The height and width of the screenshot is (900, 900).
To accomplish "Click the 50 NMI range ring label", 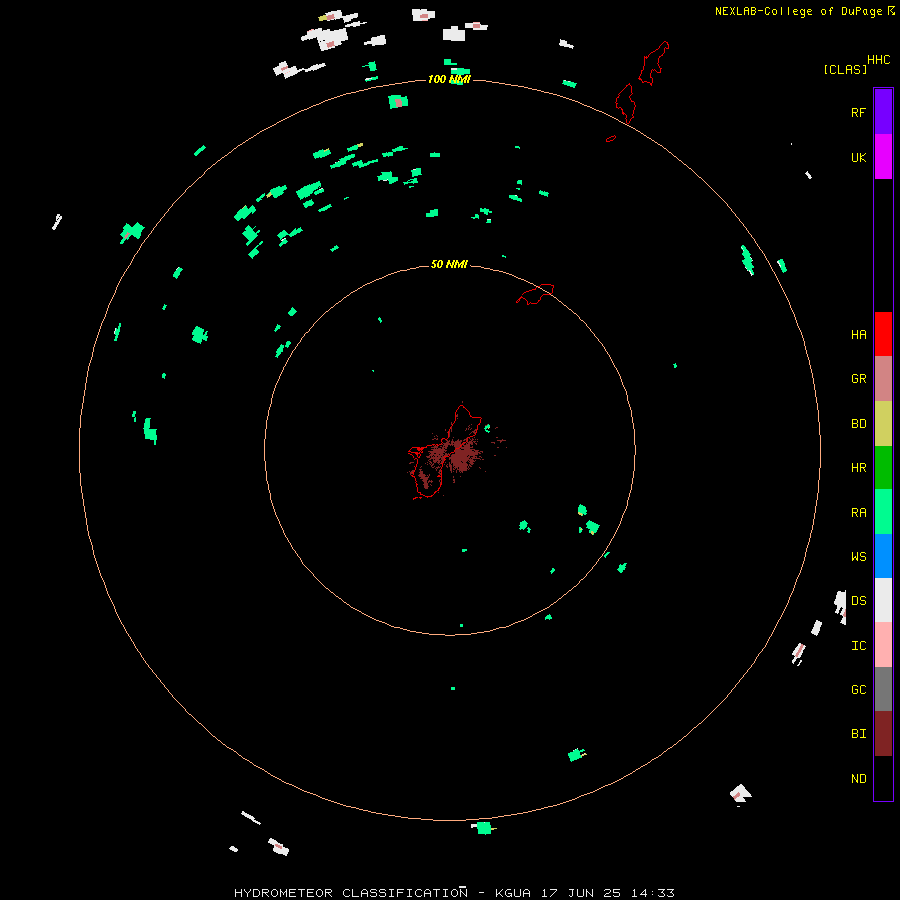I will click(449, 264).
